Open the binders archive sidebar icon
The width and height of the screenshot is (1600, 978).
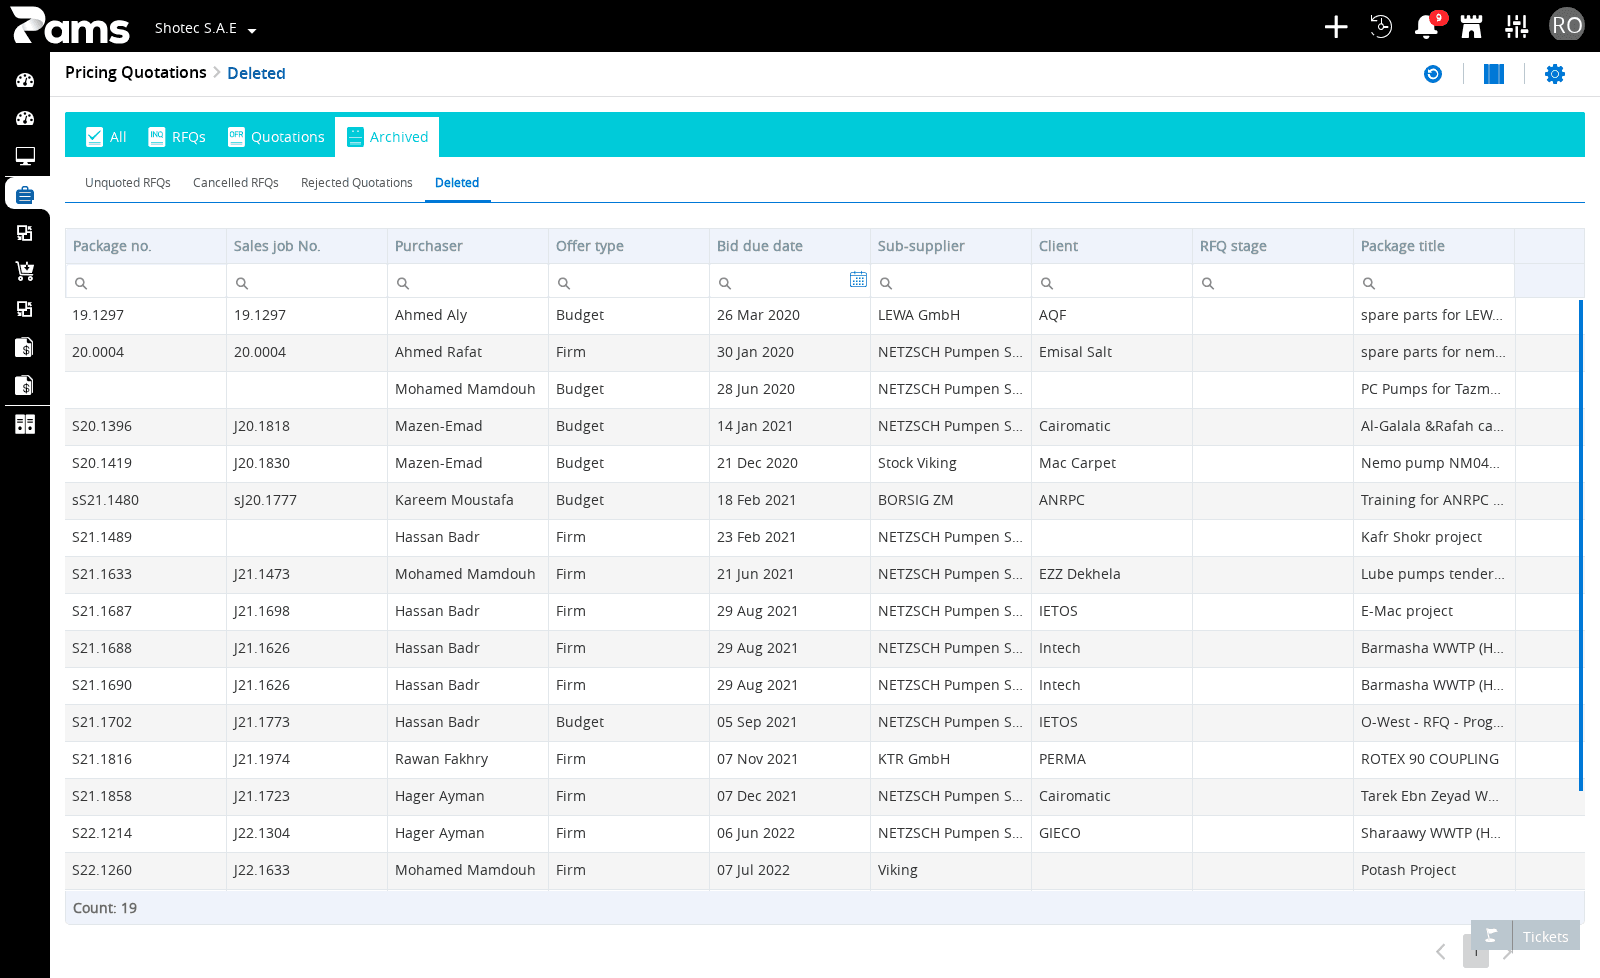(25, 424)
